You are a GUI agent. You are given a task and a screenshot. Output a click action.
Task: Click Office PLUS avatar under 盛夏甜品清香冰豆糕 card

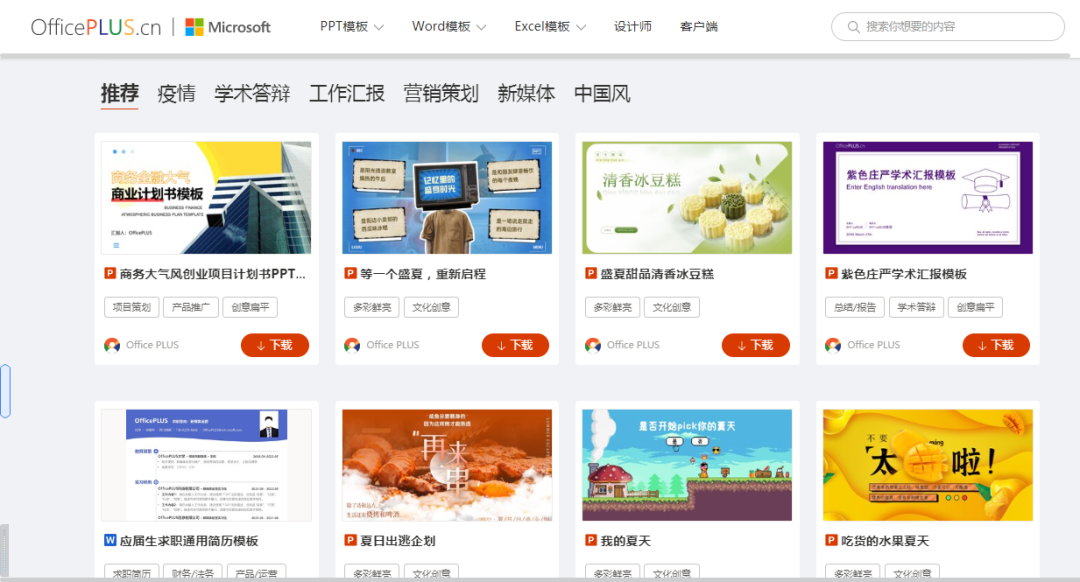(x=592, y=345)
